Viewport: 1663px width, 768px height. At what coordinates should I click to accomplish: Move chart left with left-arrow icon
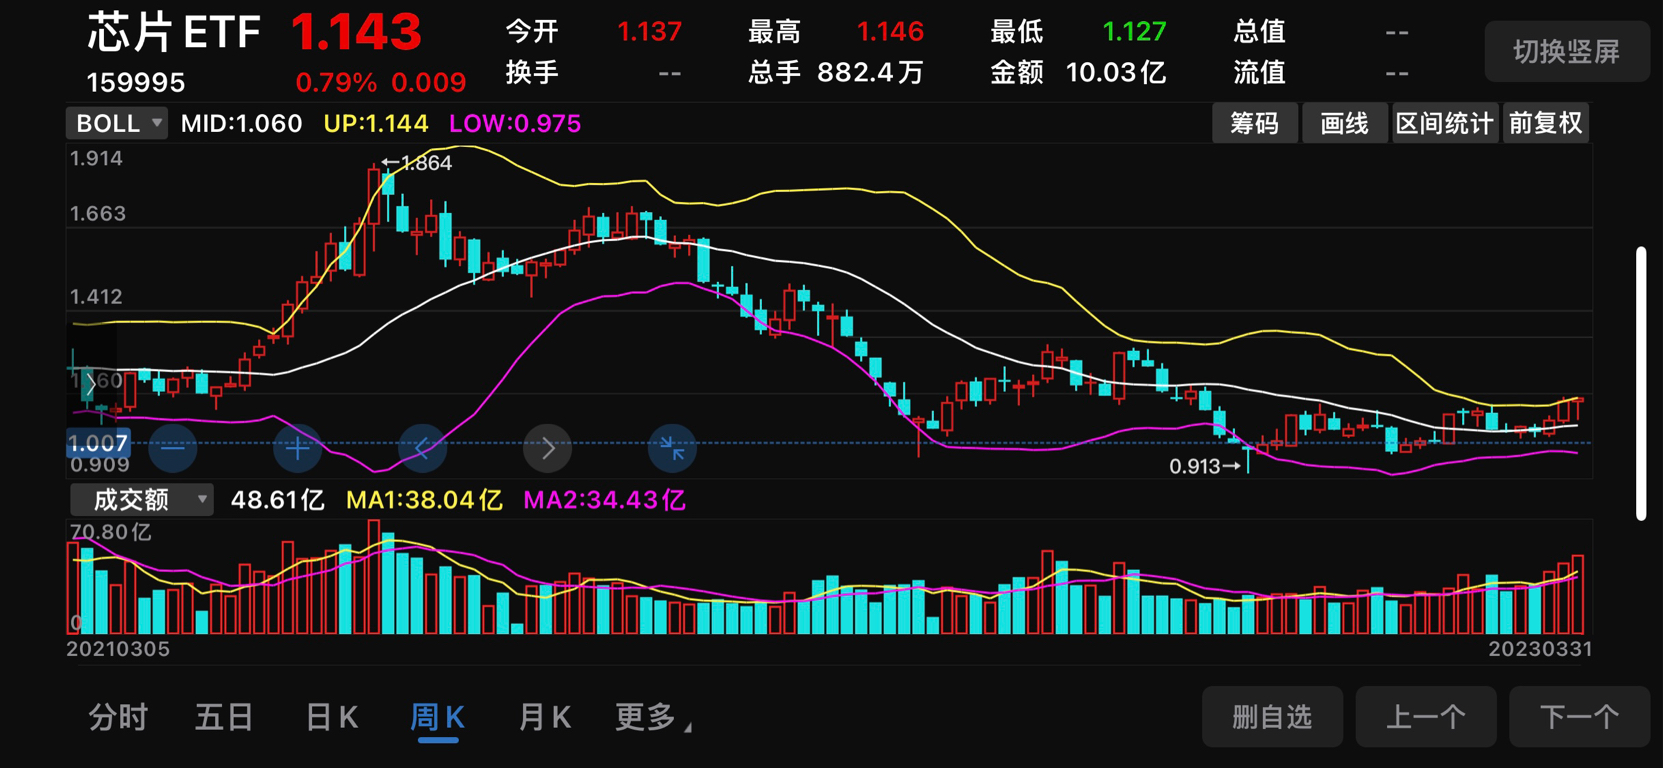(x=422, y=448)
